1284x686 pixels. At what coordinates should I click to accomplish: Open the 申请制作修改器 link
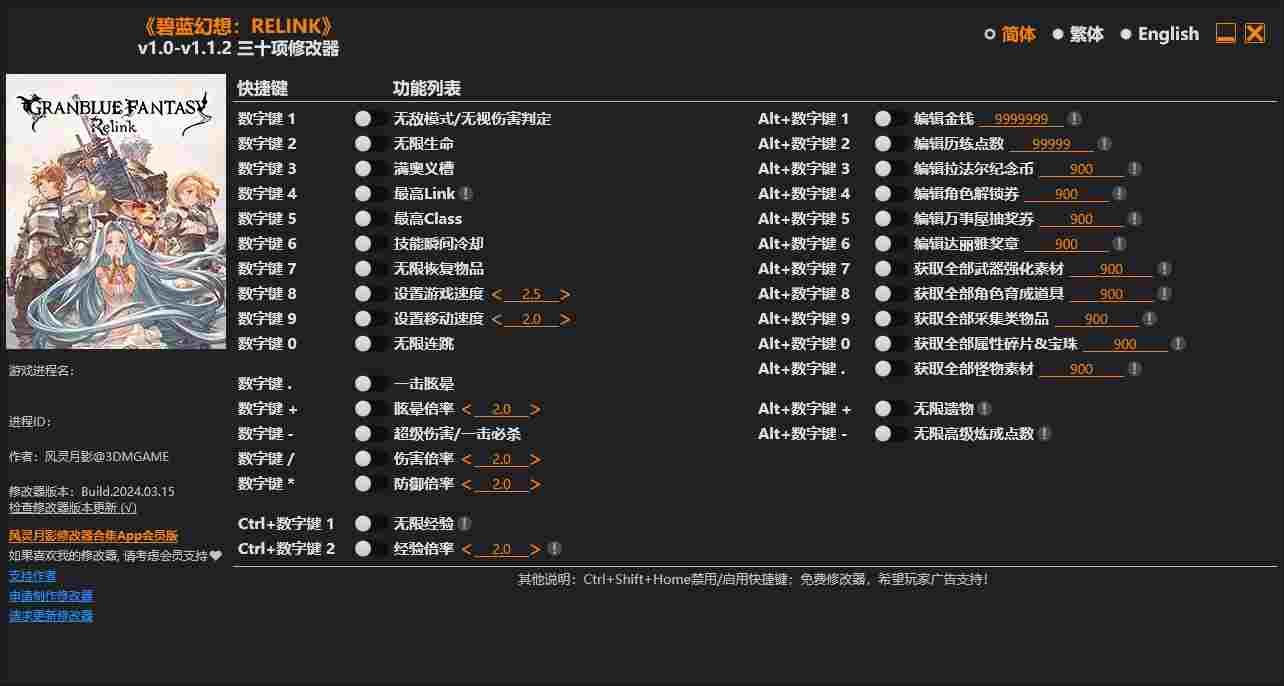51,596
